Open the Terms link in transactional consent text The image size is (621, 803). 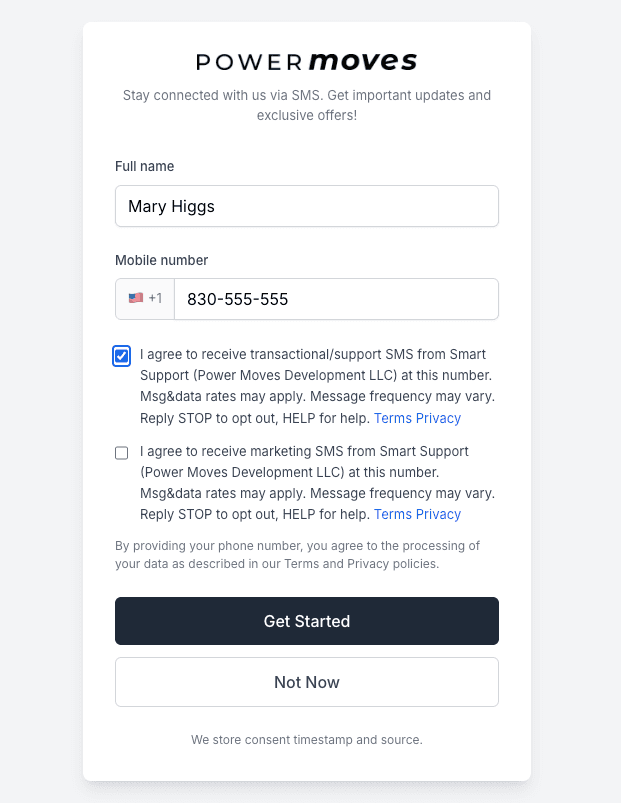pyautogui.click(x=394, y=417)
